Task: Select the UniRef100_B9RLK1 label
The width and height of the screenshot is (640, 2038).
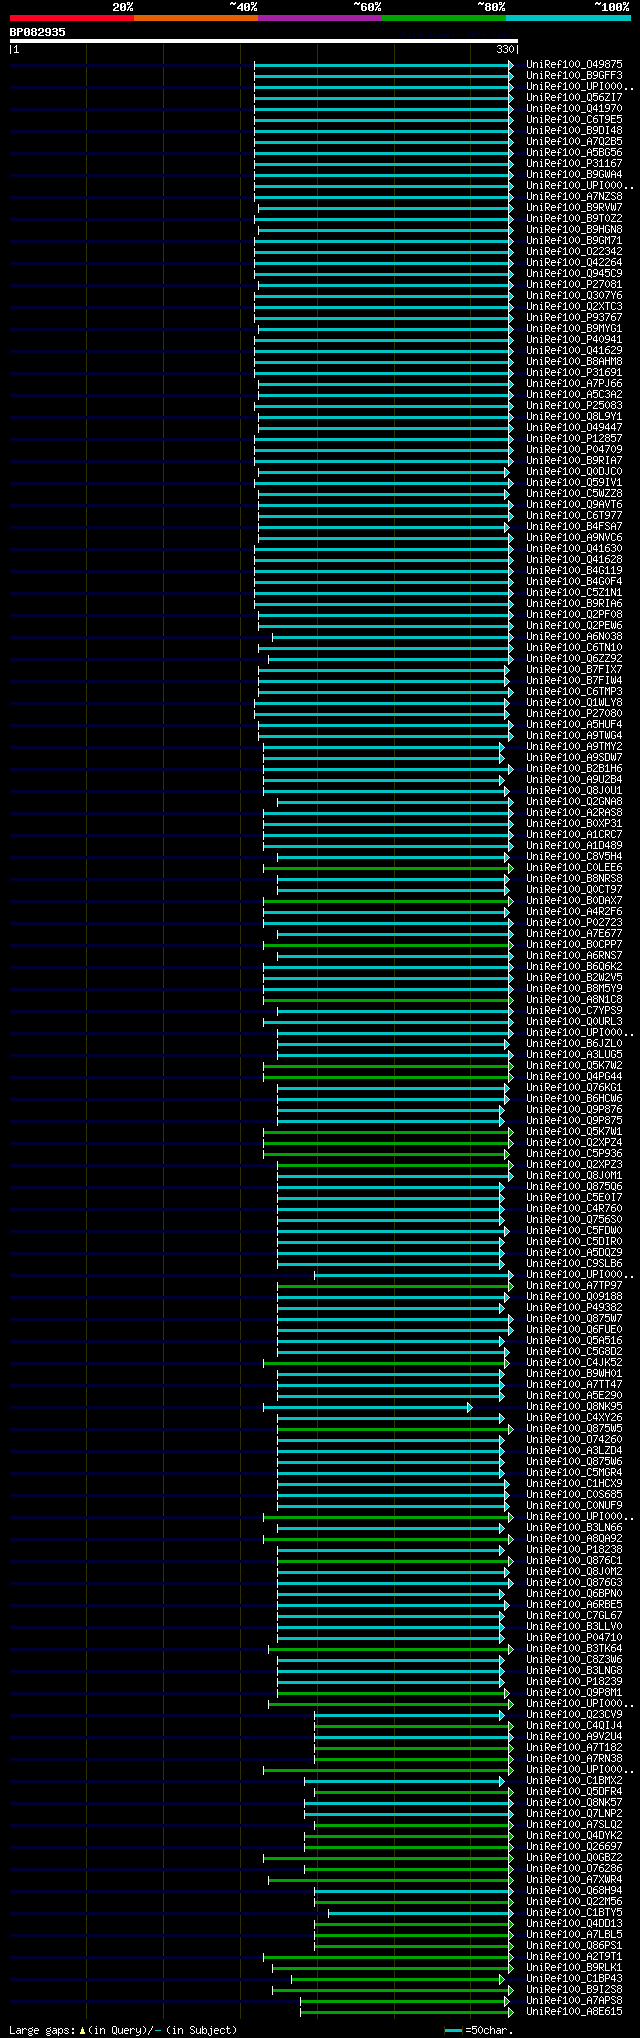Action: click(x=574, y=1967)
